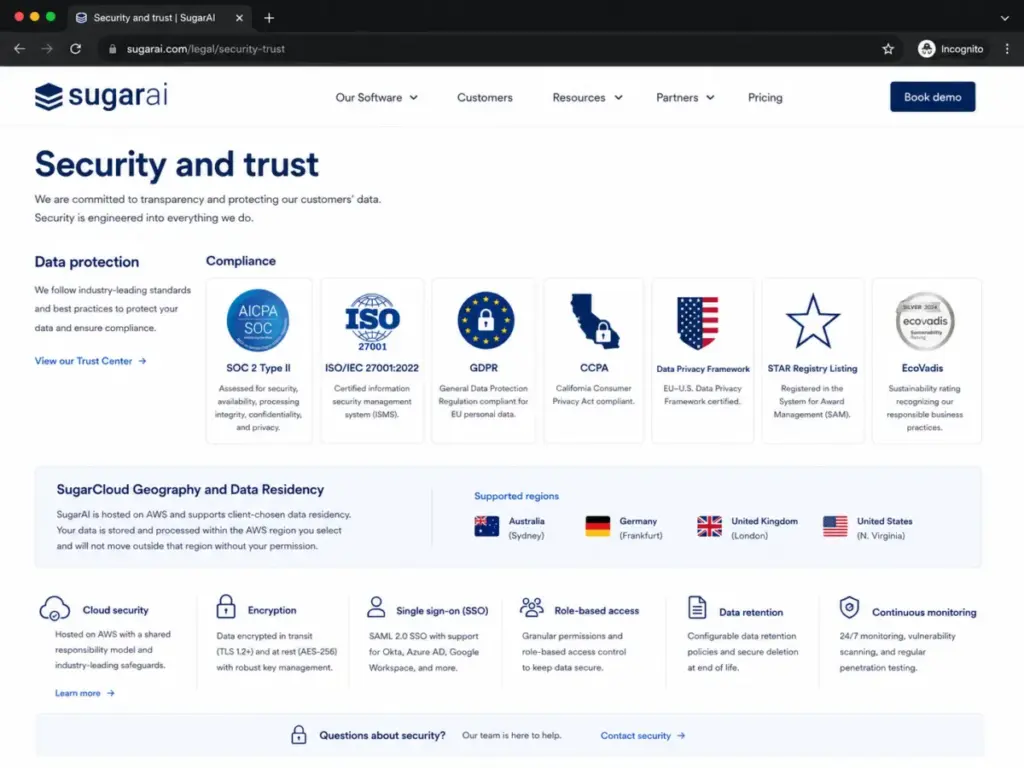This screenshot has width=1024, height=768.
Task: Click the Data protection heading
Action: pyautogui.click(x=87, y=262)
